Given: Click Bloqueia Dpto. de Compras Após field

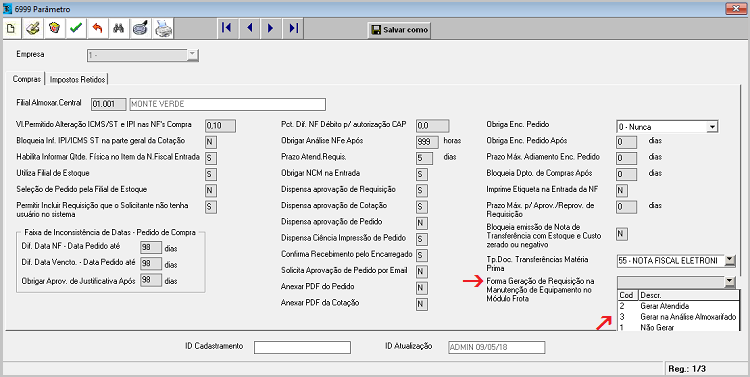Looking at the screenshot, I should [627, 175].
